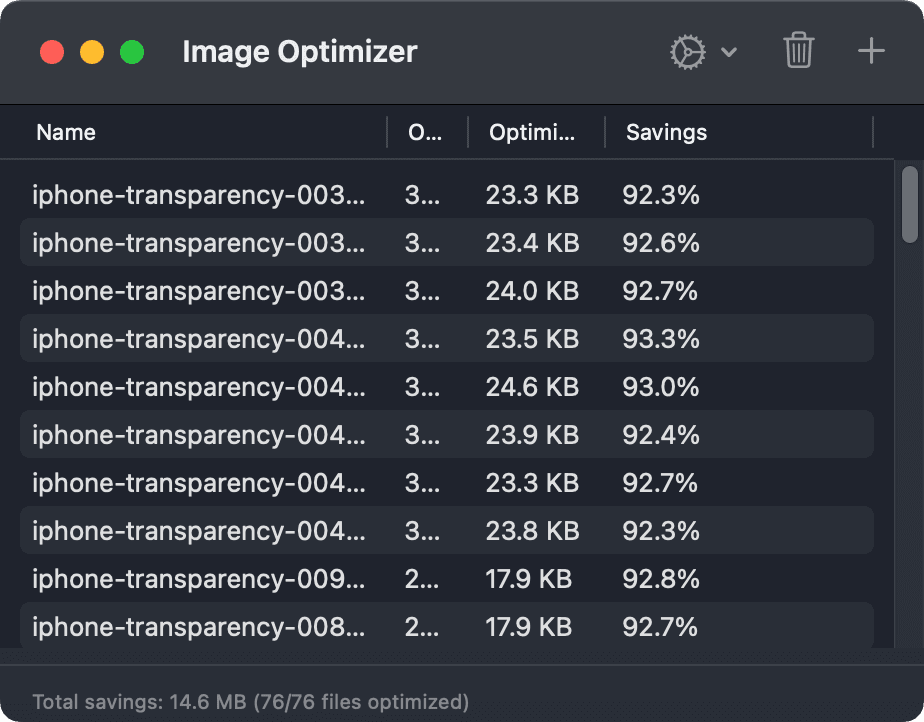Sort by the Savings column header
924x722 pixels.
click(665, 132)
